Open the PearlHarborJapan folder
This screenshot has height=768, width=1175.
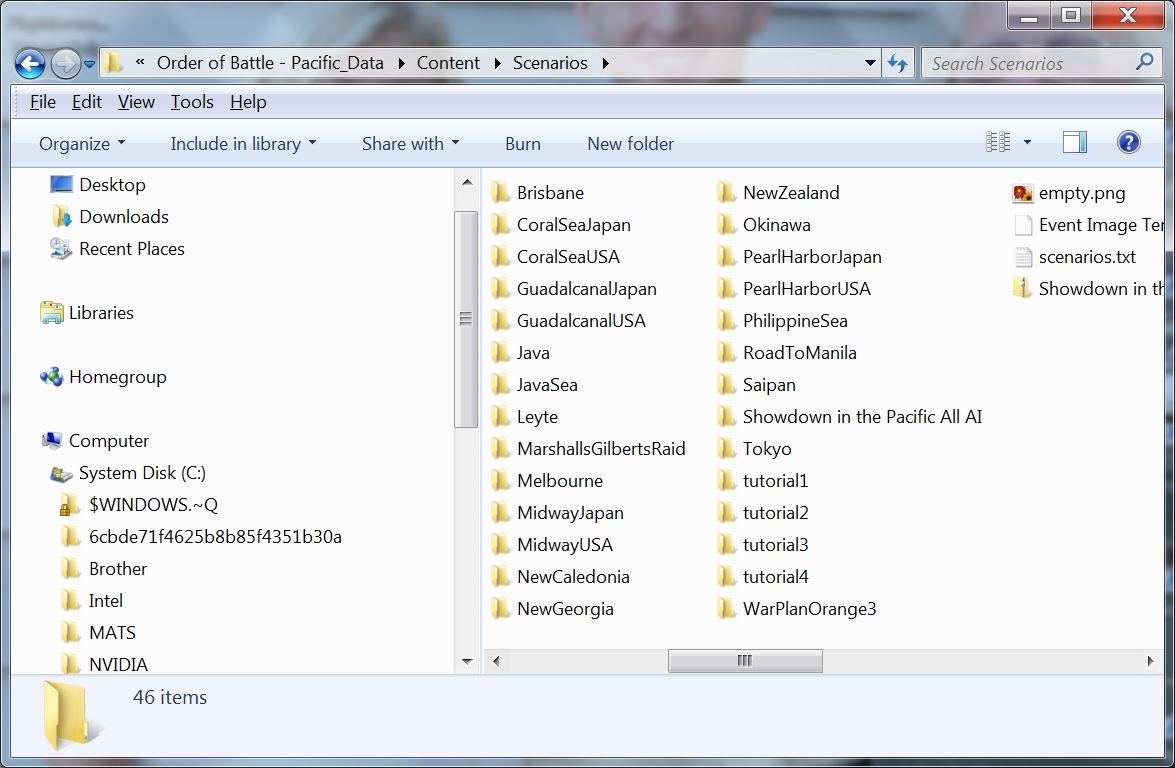point(811,257)
